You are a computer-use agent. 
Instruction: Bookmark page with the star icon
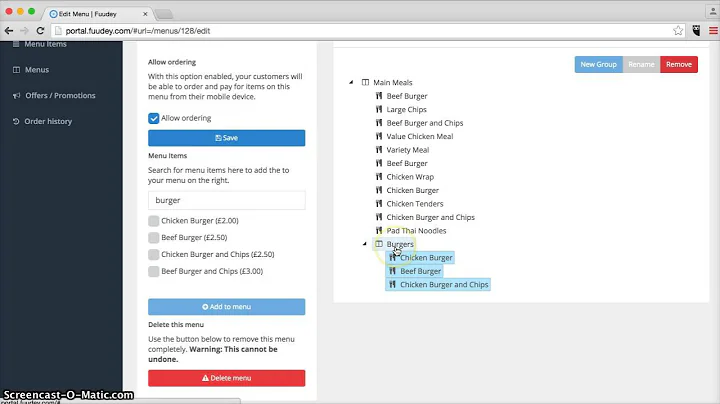click(678, 31)
